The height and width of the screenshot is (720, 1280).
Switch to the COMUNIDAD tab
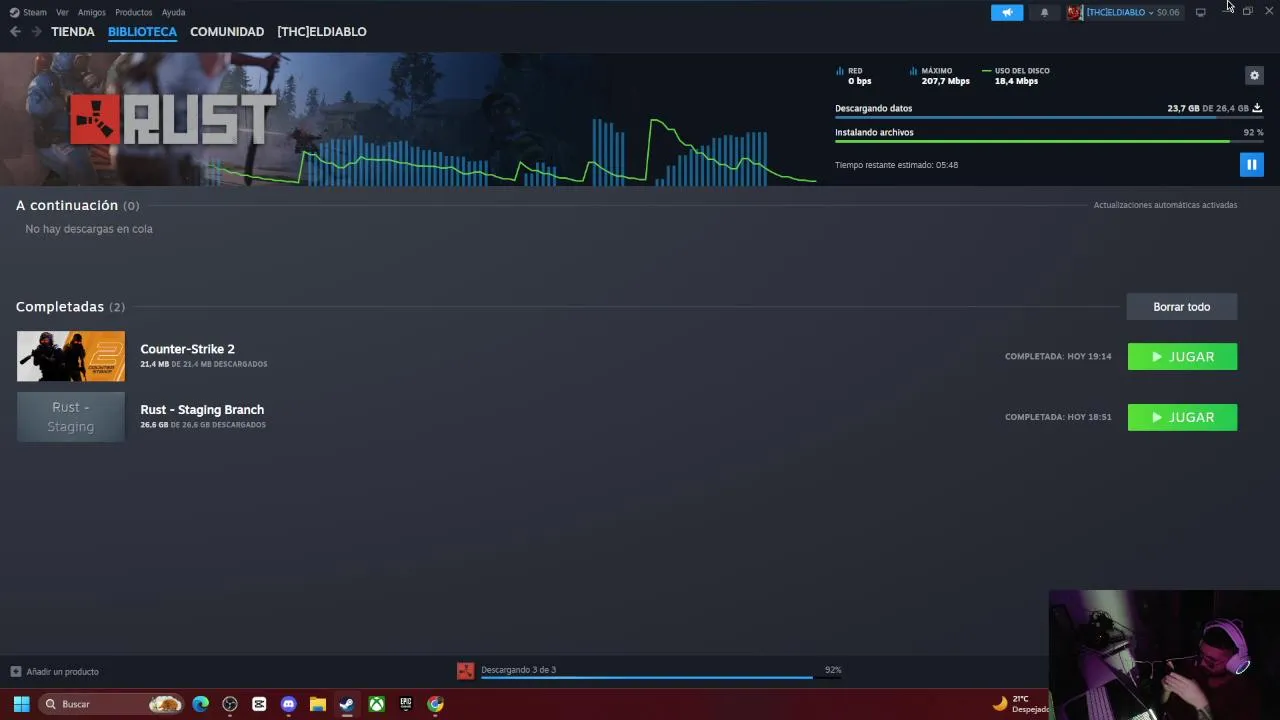pyautogui.click(x=227, y=32)
